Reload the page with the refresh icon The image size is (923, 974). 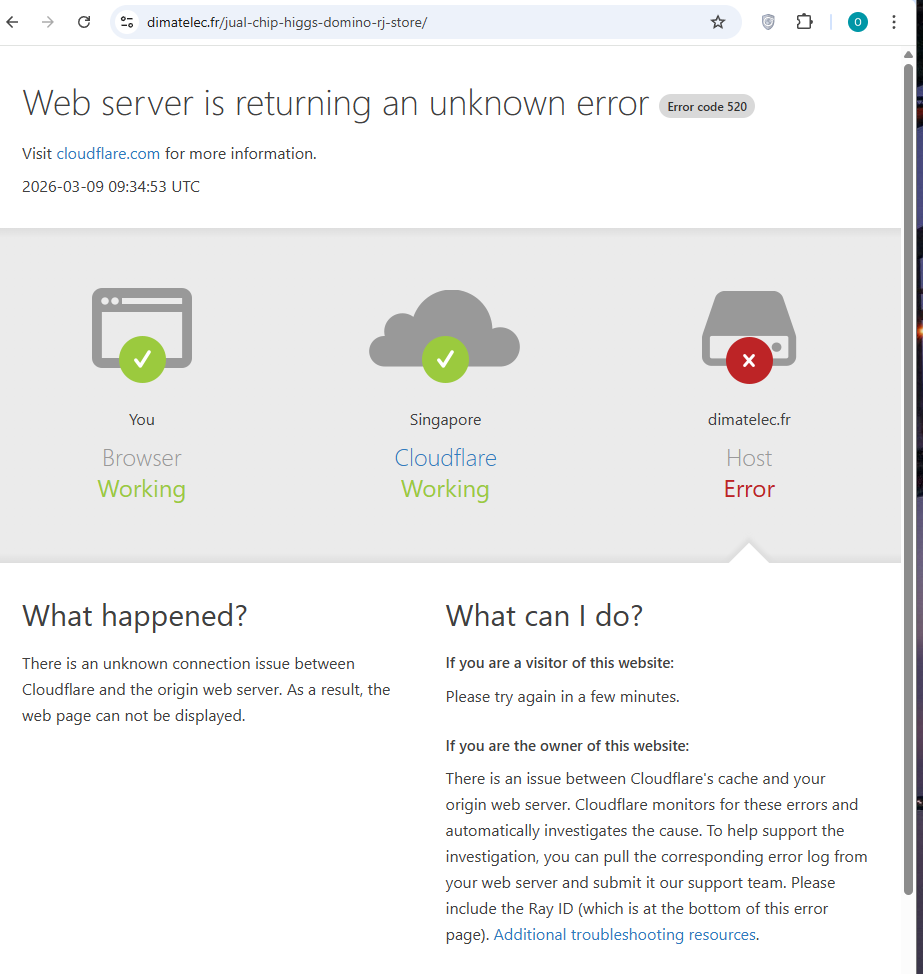(84, 22)
